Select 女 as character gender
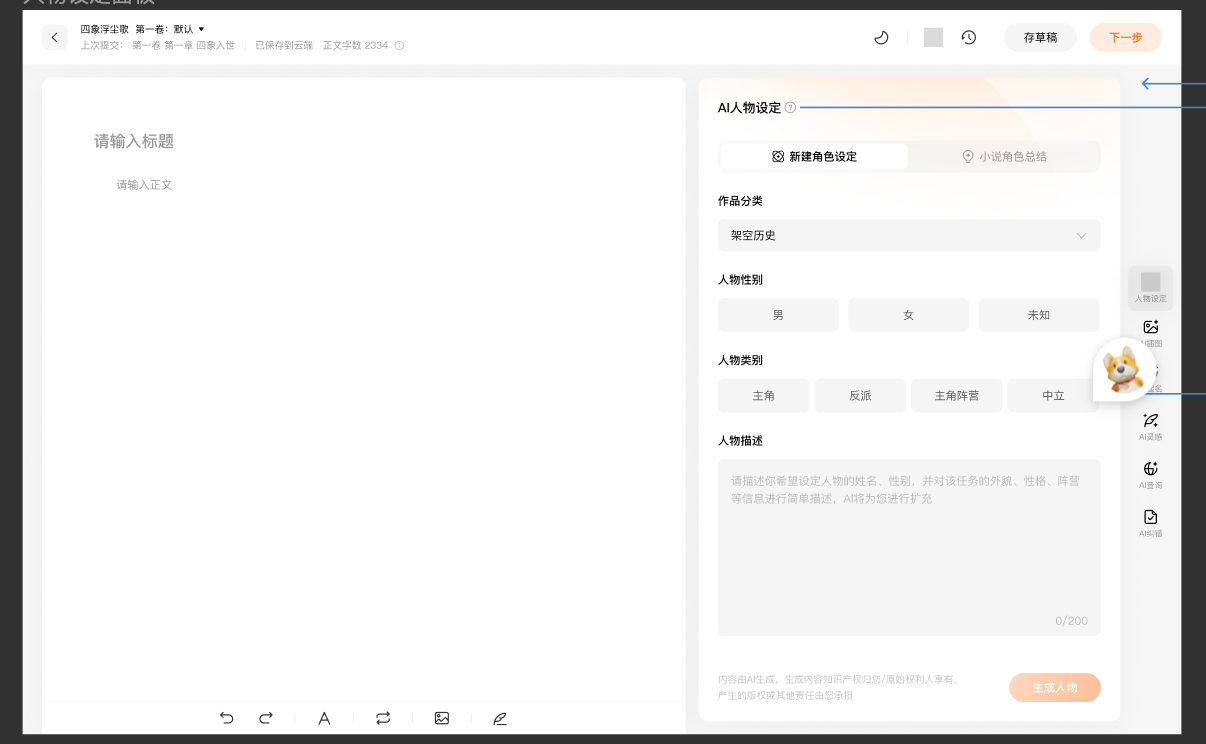Viewport: 1206px width, 744px height. pos(908,315)
